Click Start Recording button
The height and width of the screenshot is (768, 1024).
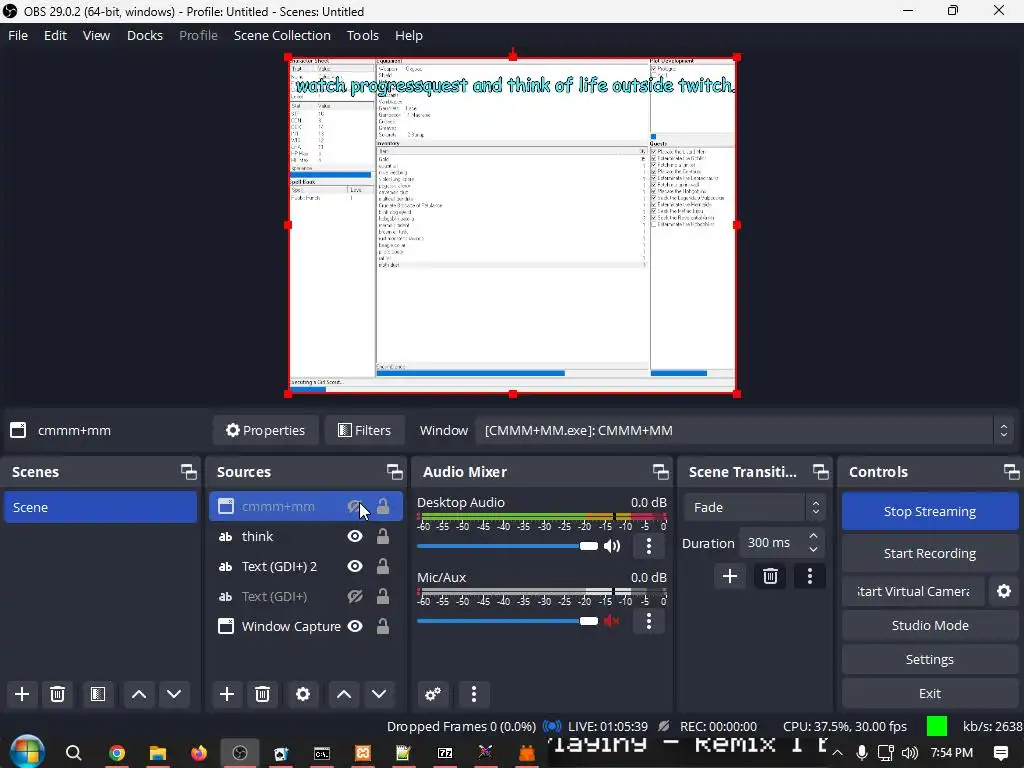coord(929,553)
